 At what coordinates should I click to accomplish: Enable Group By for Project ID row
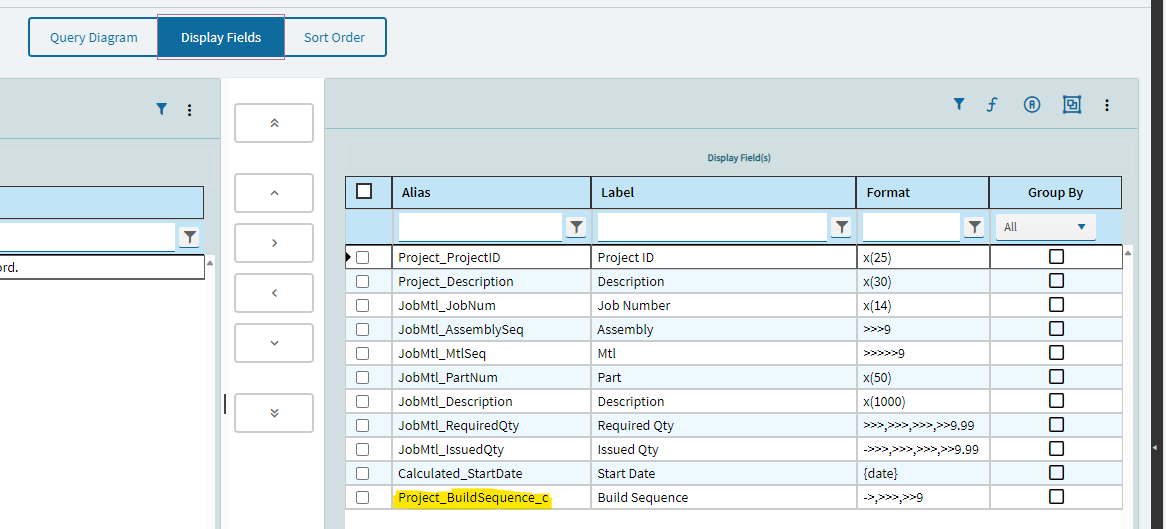pyautogui.click(x=1056, y=257)
